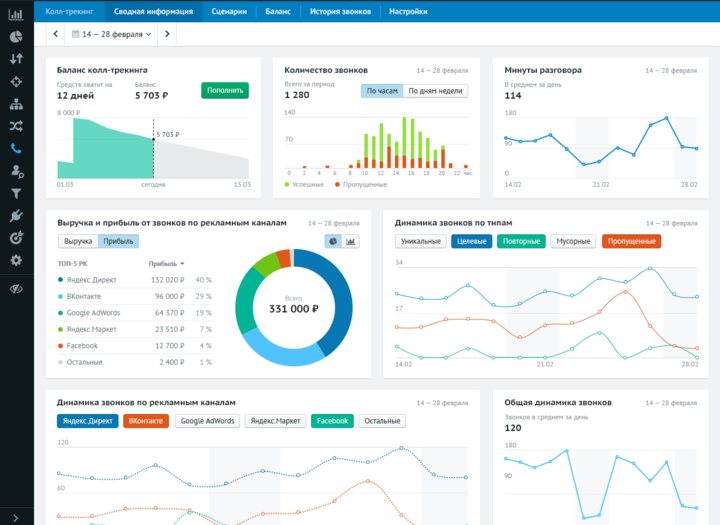Enable the Google AdWords channel filter
This screenshot has height=525, width=720.
pos(207,421)
